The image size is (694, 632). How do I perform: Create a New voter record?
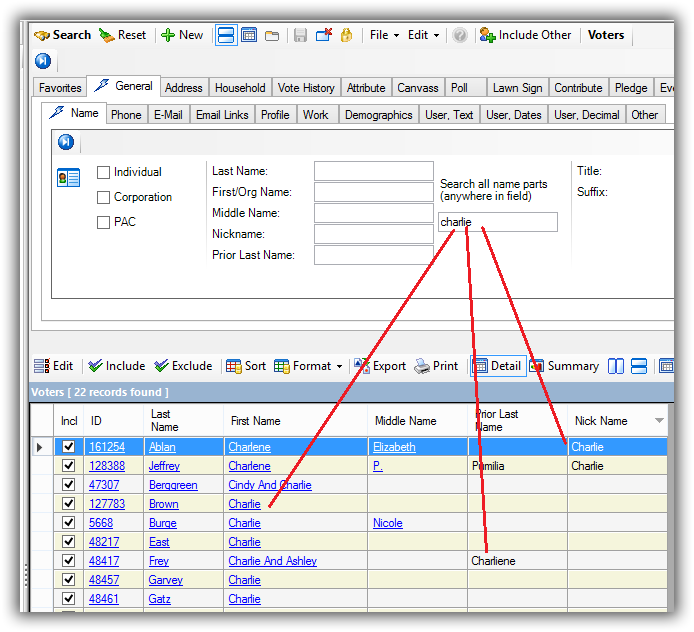coord(182,35)
